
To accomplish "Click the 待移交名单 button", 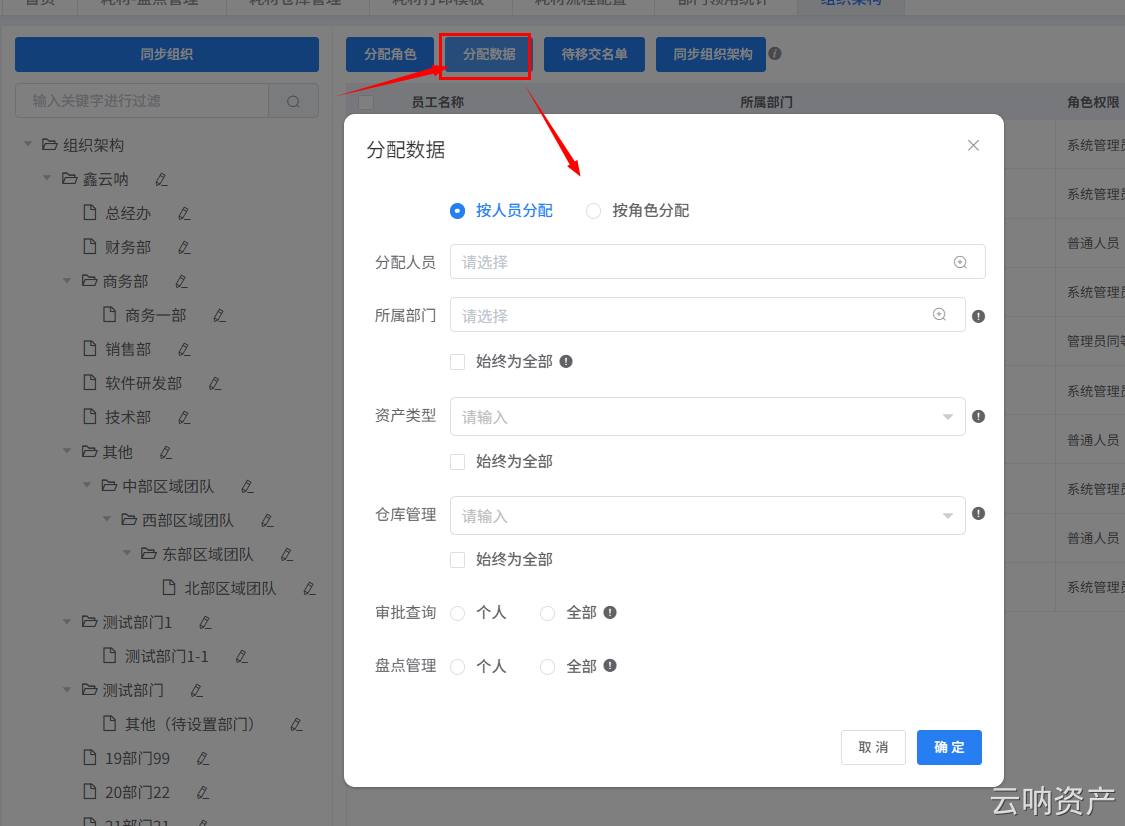I will (594, 55).
